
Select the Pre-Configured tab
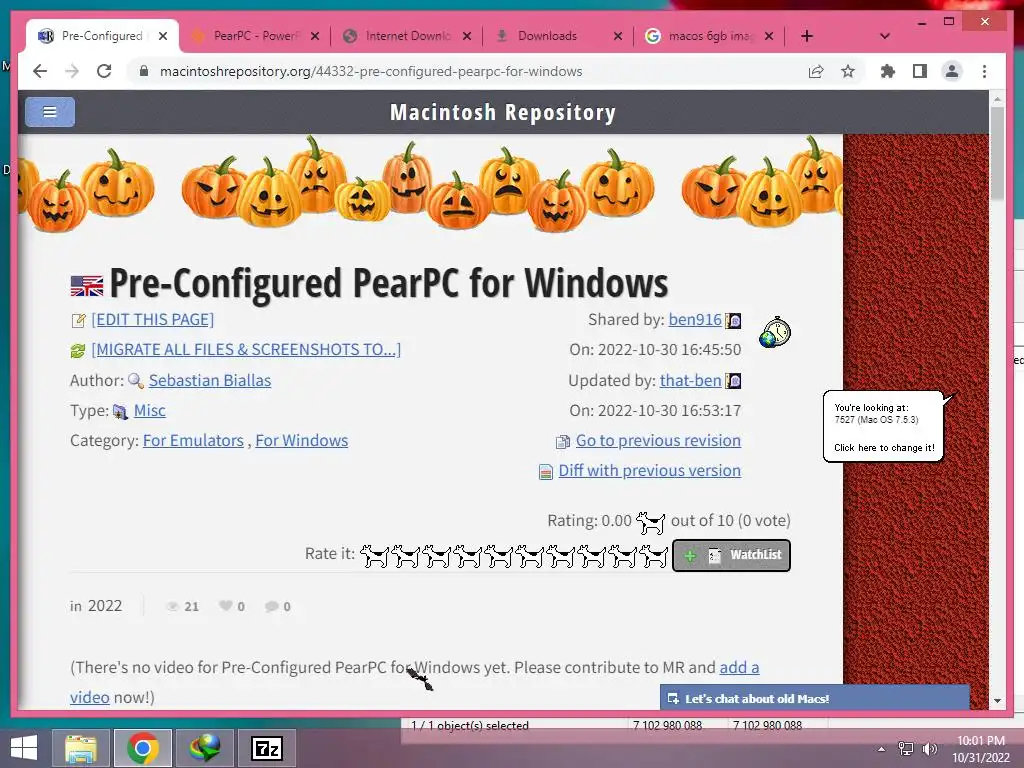101,36
